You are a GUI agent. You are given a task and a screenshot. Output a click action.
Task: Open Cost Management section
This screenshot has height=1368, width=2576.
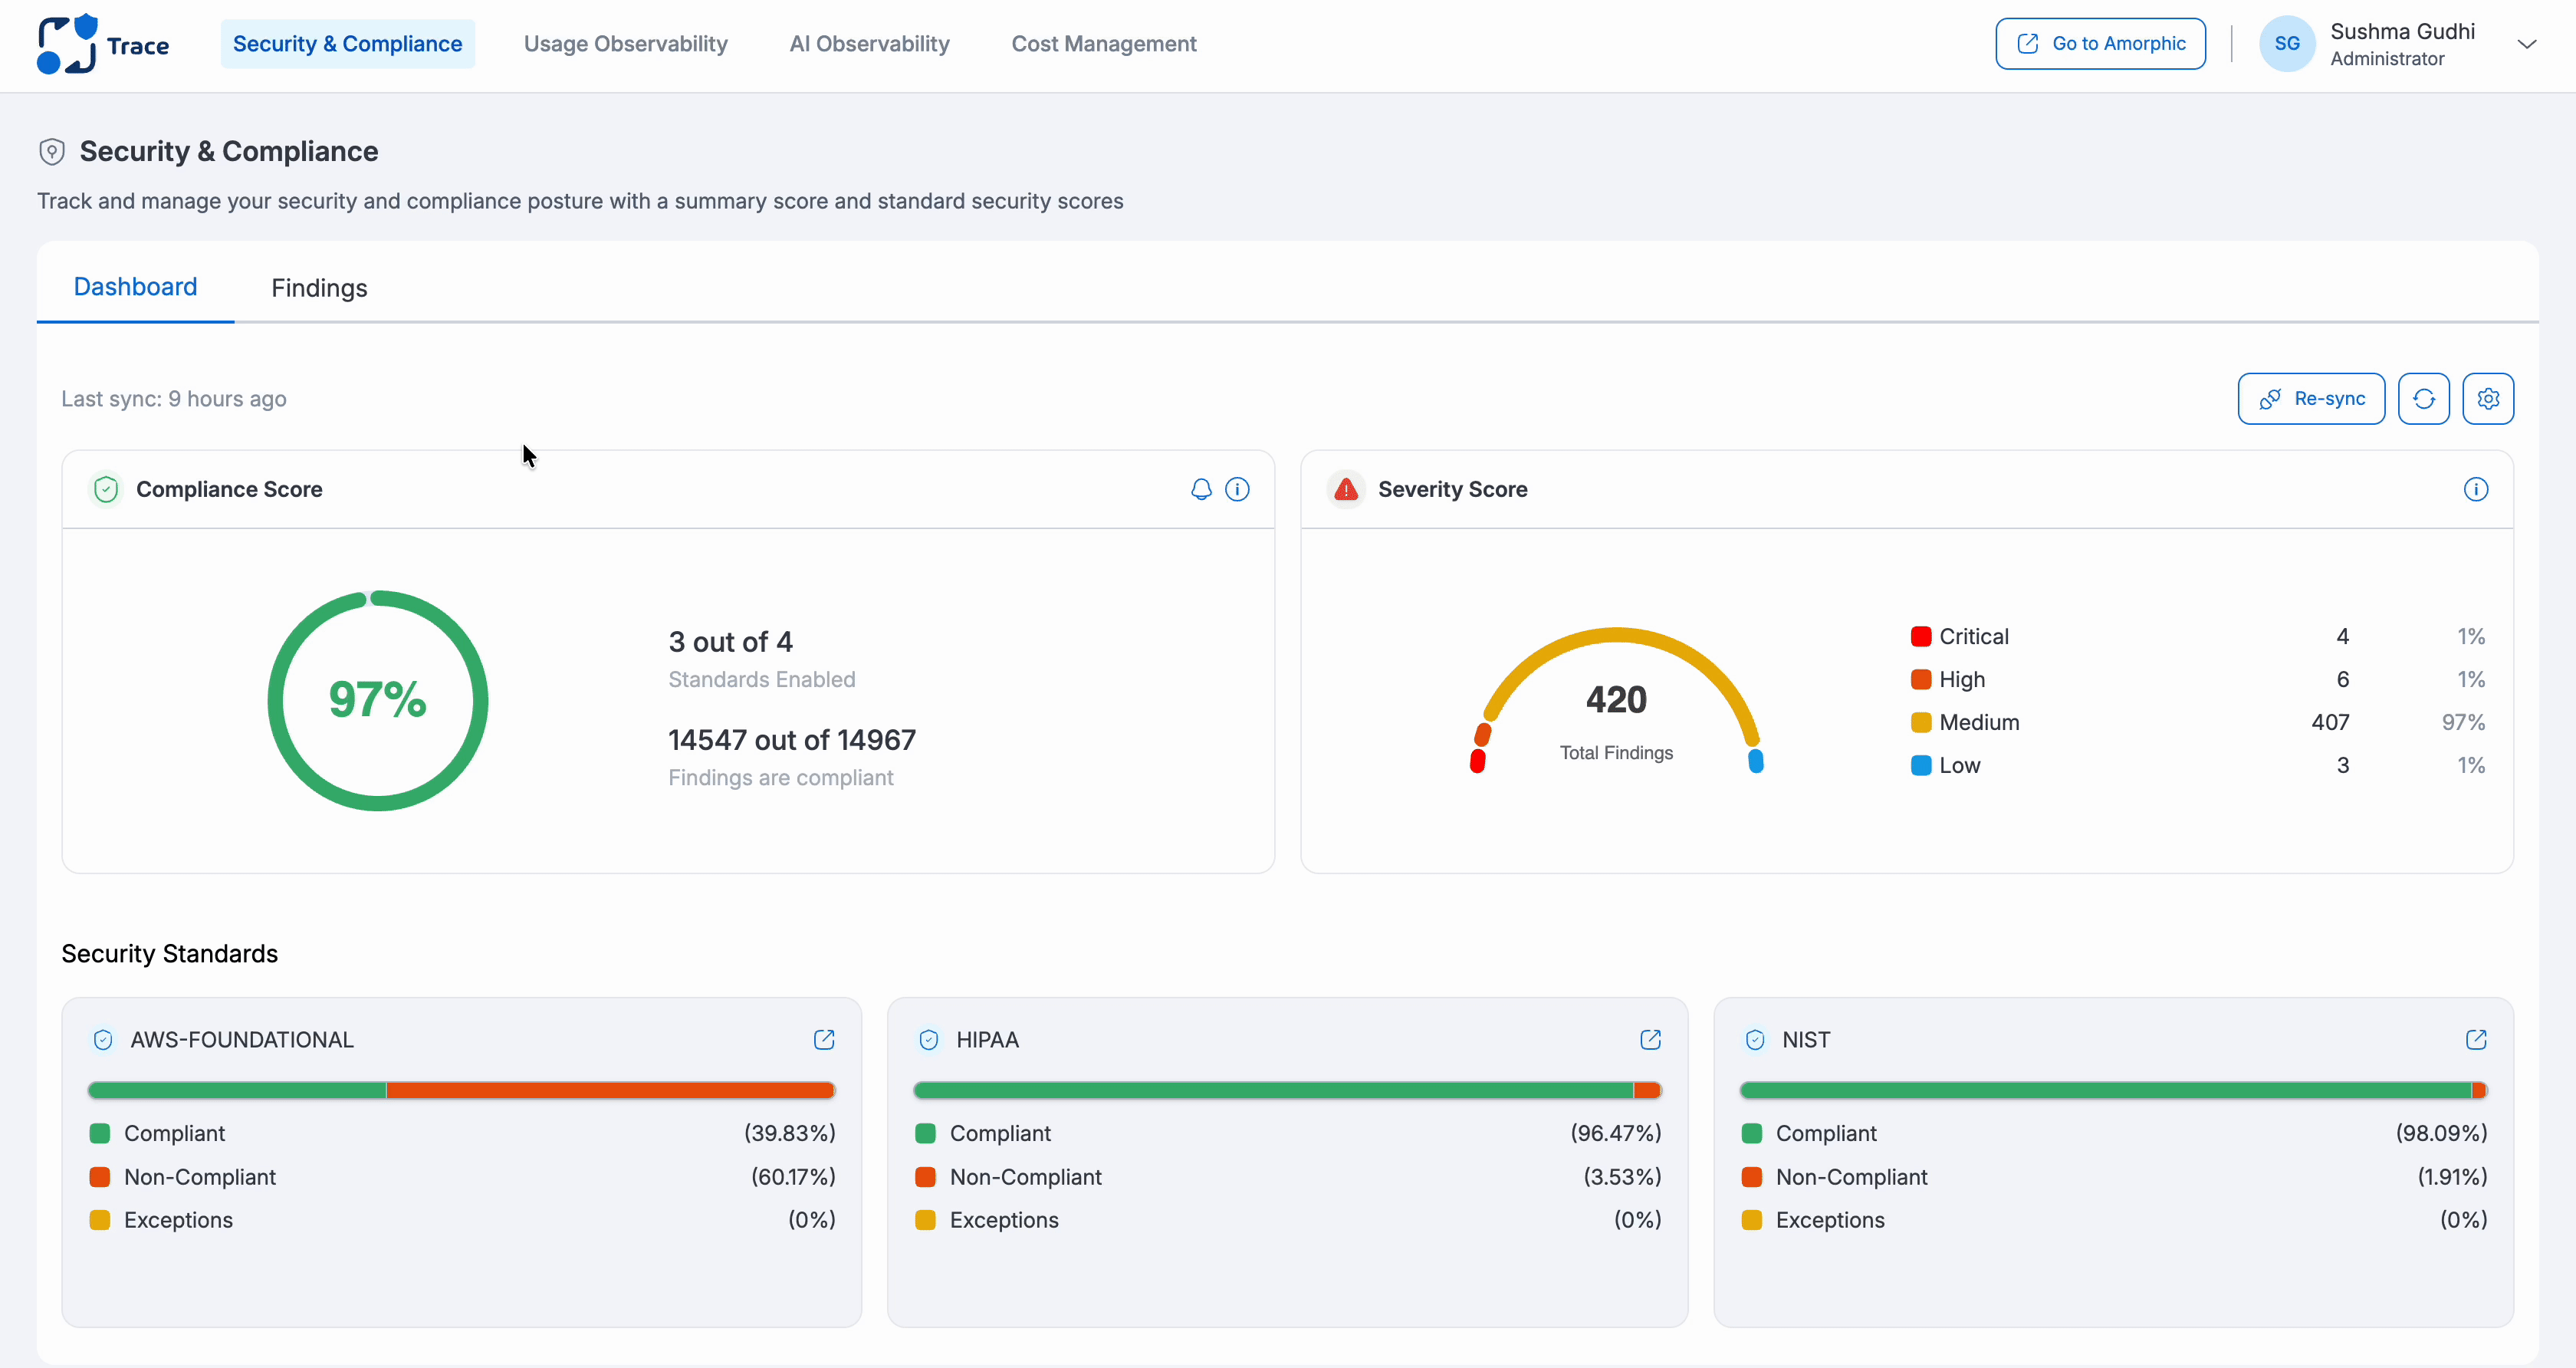point(1104,44)
